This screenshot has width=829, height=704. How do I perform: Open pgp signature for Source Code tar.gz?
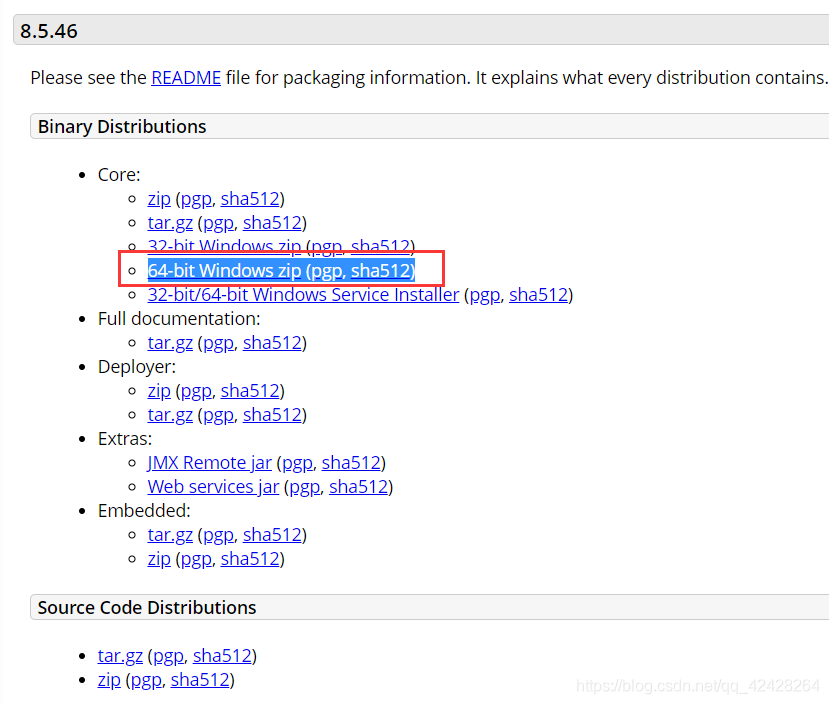[x=169, y=656]
